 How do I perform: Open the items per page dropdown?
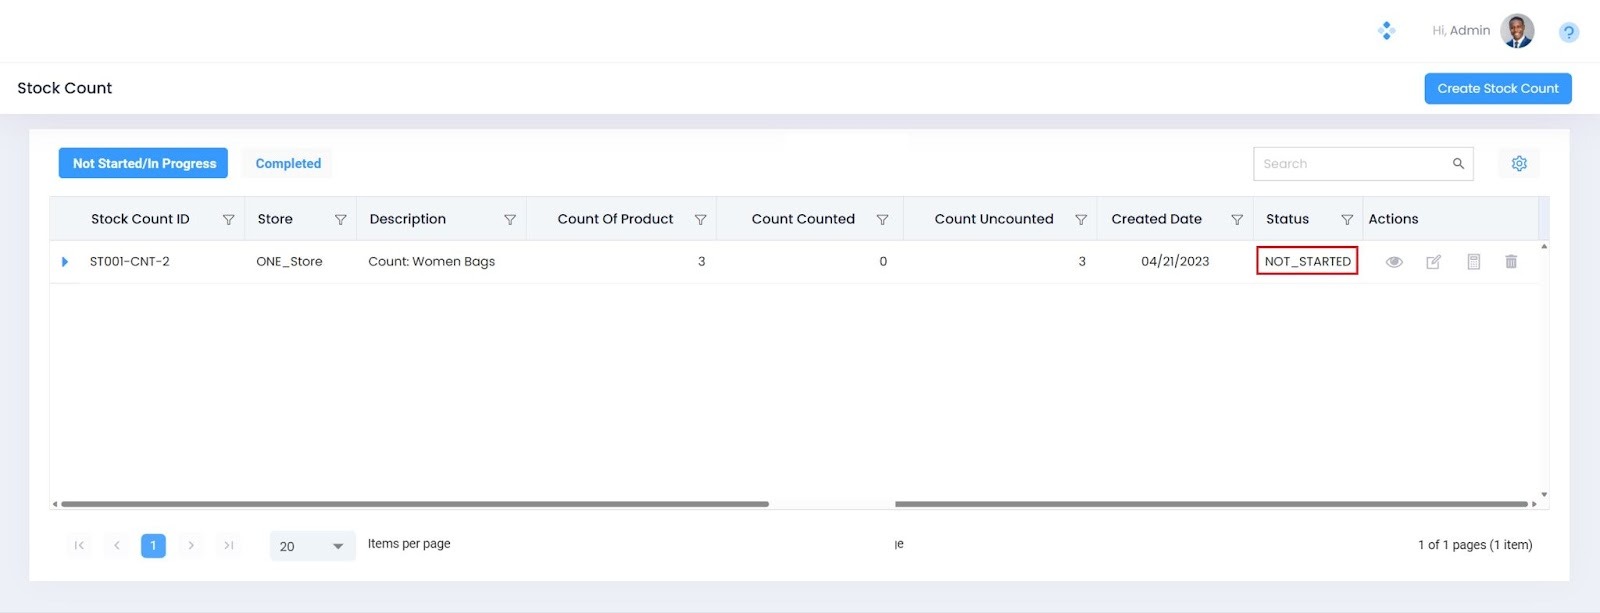[x=312, y=546]
